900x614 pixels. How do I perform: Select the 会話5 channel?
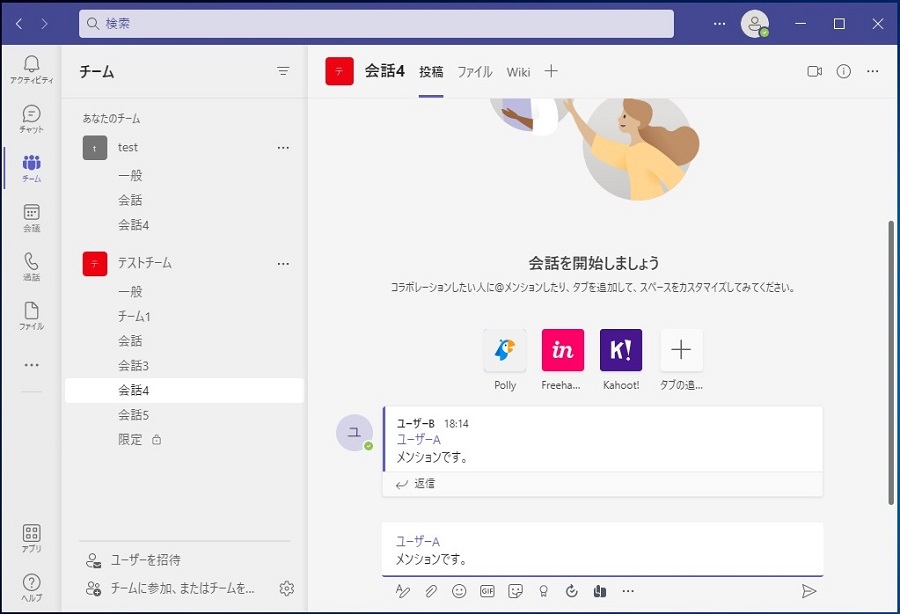133,415
